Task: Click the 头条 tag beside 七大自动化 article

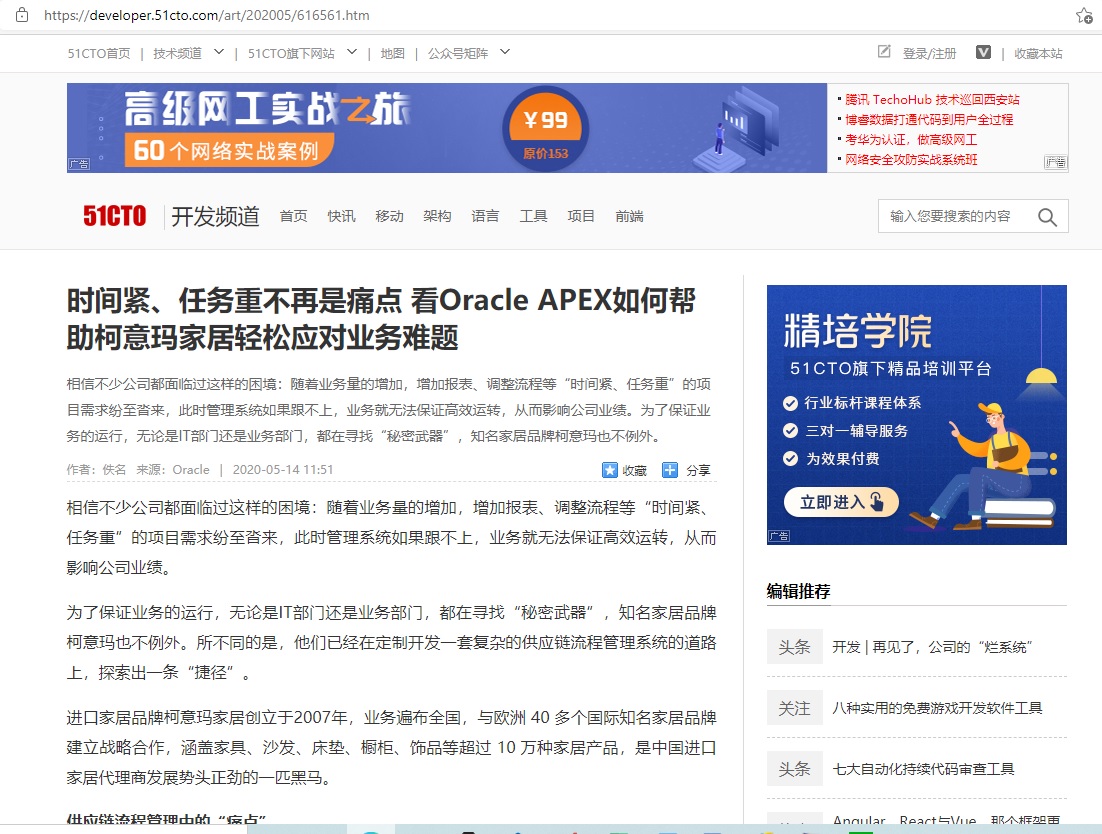Action: pyautogui.click(x=794, y=769)
